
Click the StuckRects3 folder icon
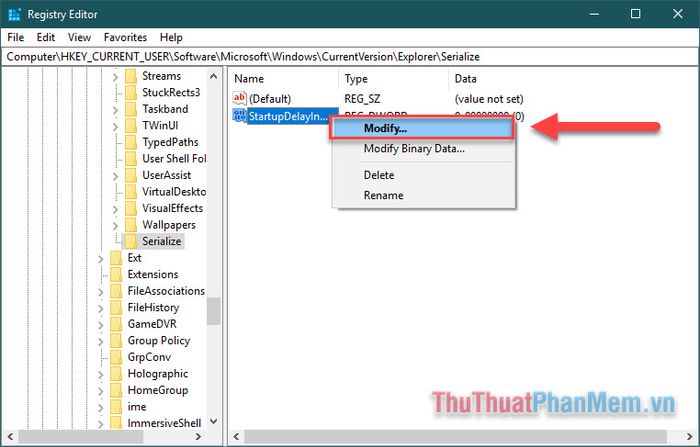coord(131,93)
